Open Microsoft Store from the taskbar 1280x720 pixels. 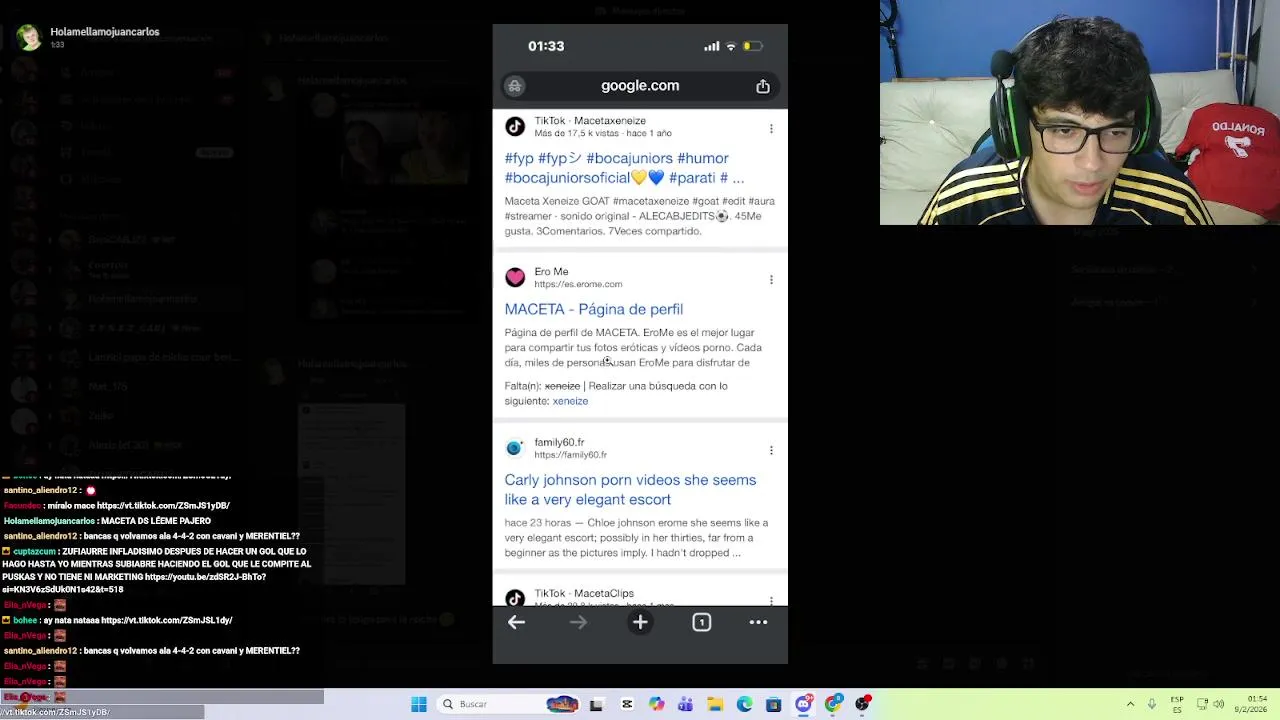pos(773,704)
